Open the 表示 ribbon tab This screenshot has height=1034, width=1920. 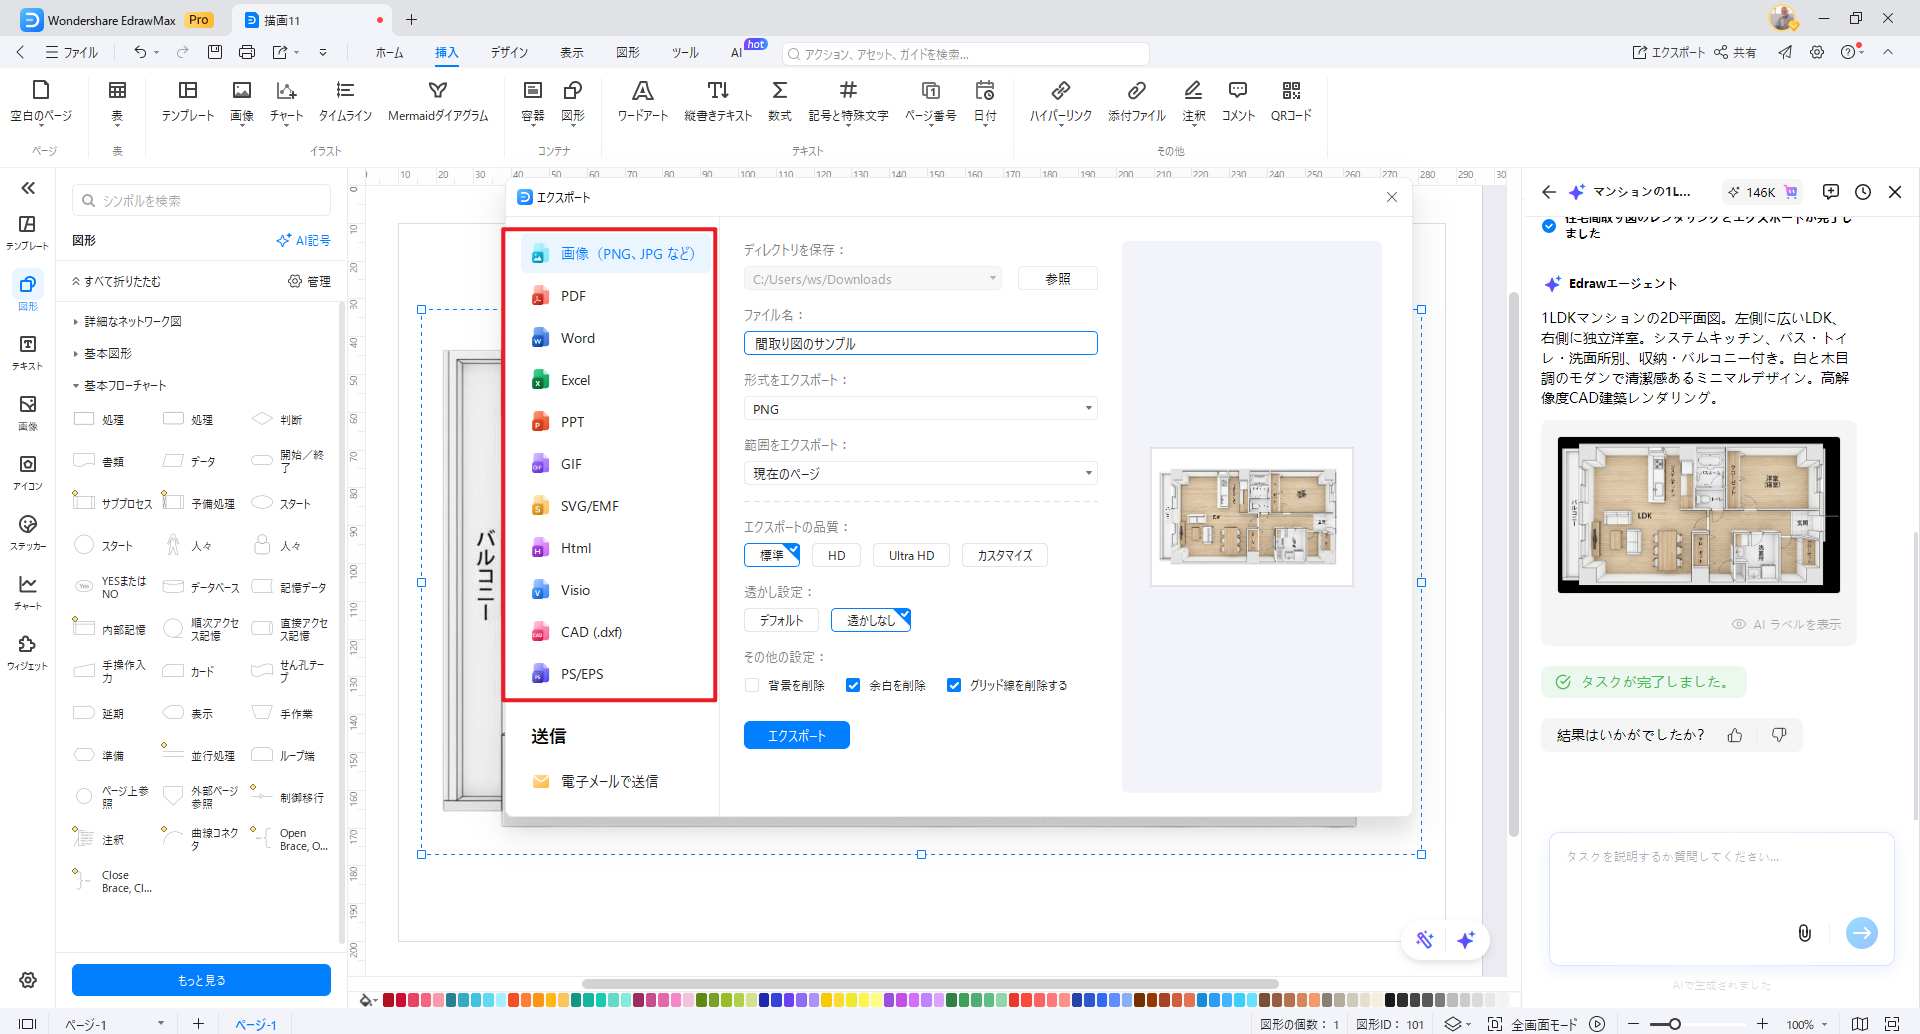pos(571,53)
